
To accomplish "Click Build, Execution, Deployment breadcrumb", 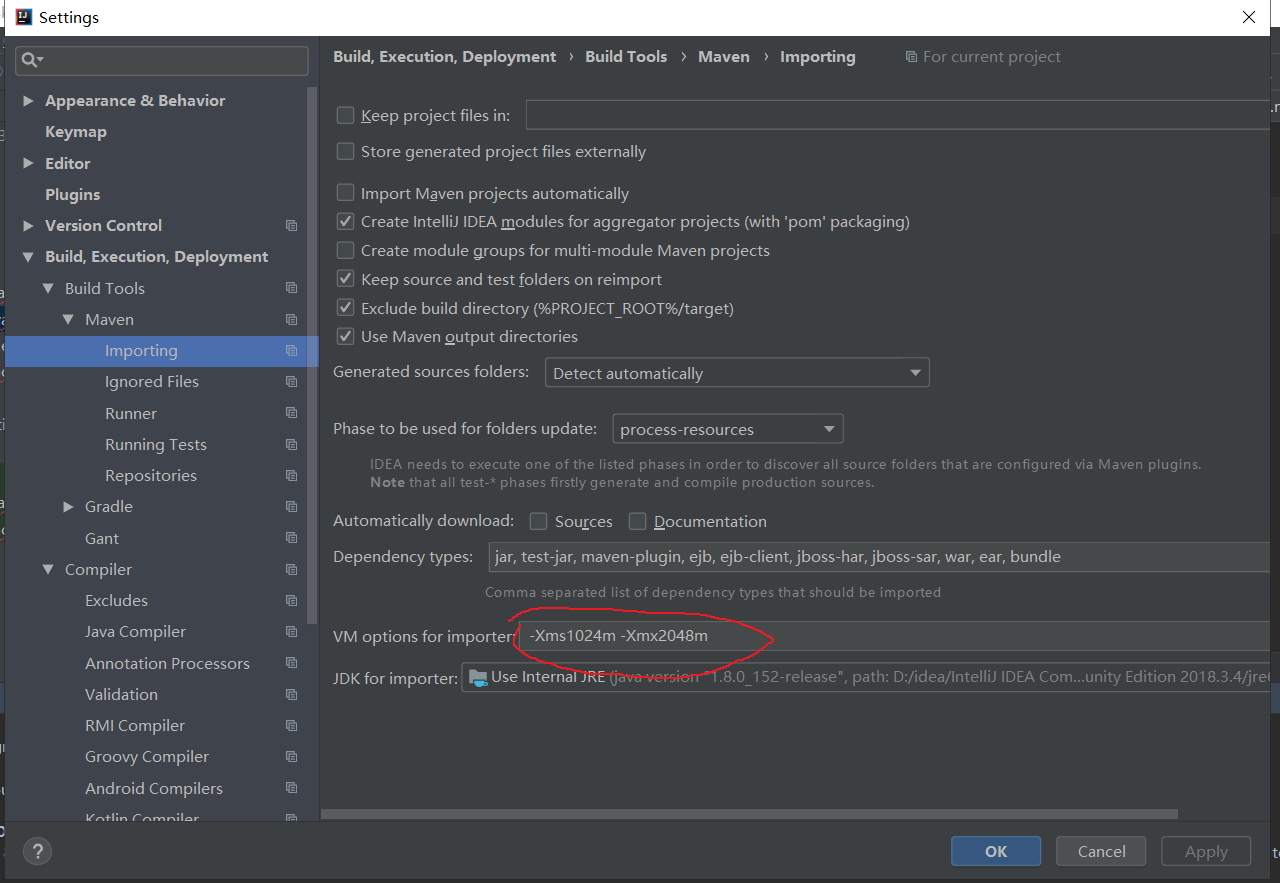I will coord(445,57).
